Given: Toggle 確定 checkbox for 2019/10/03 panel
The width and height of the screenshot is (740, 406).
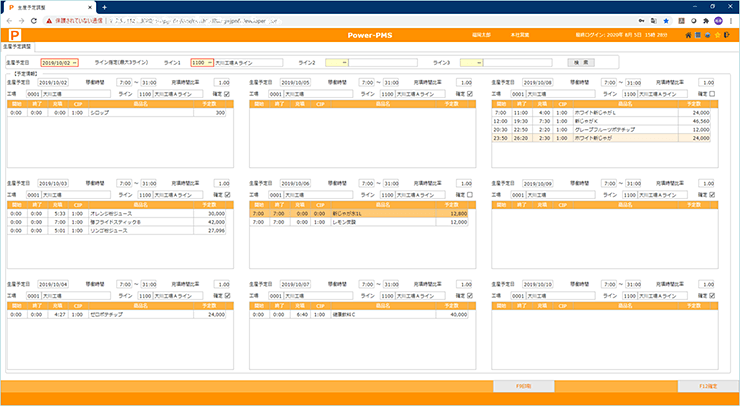Looking at the screenshot, I should tap(227, 195).
